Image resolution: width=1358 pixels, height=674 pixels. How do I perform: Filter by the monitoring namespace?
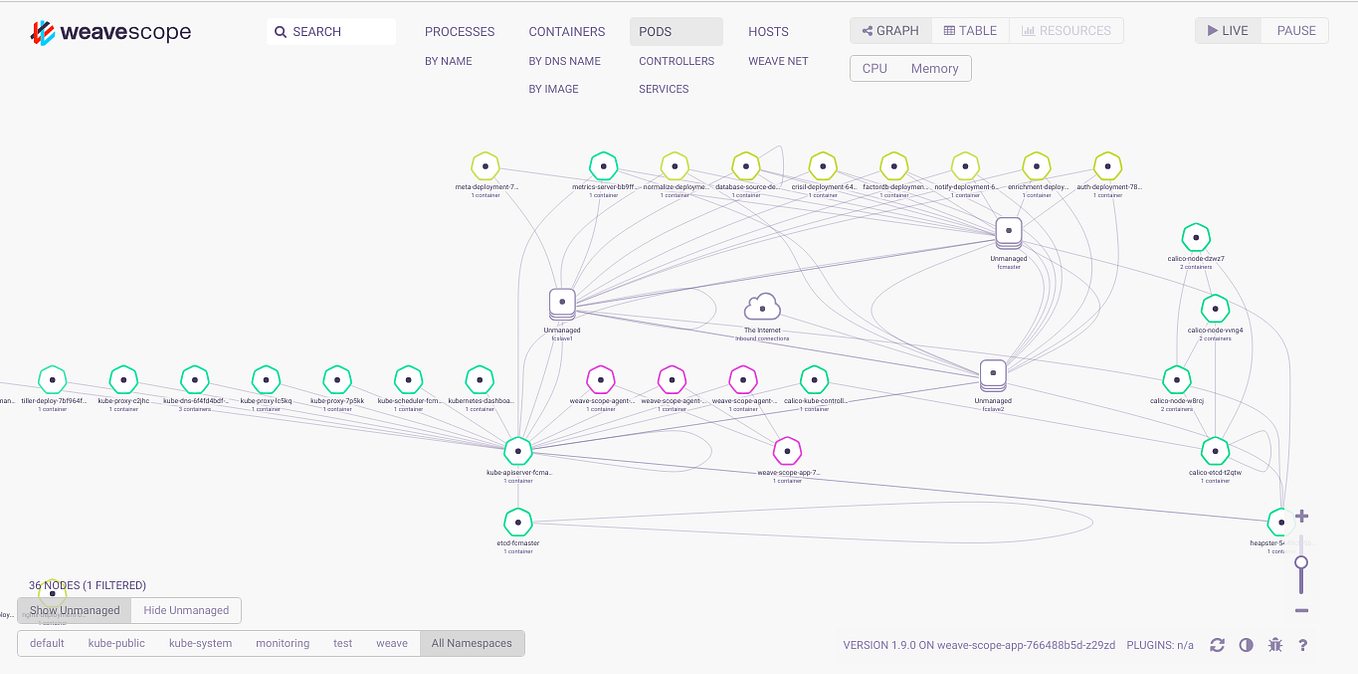point(282,644)
